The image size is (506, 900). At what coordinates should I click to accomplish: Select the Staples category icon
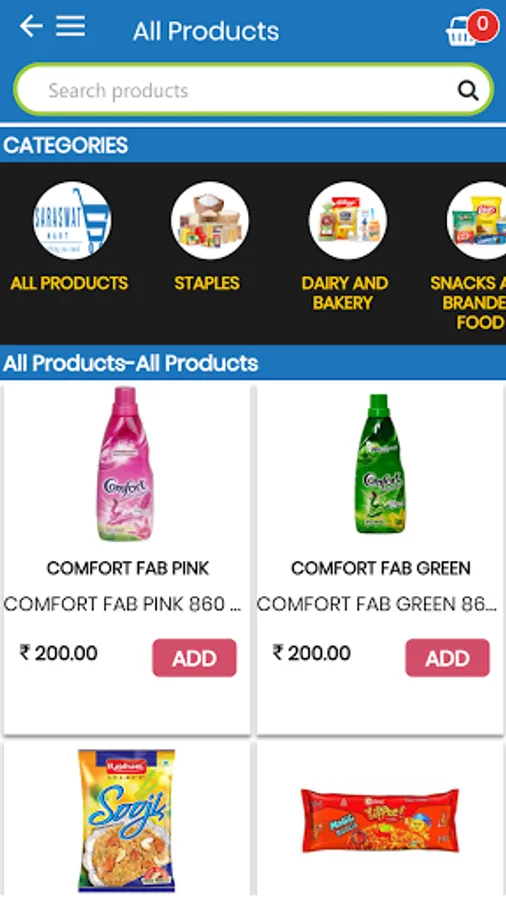(x=209, y=221)
